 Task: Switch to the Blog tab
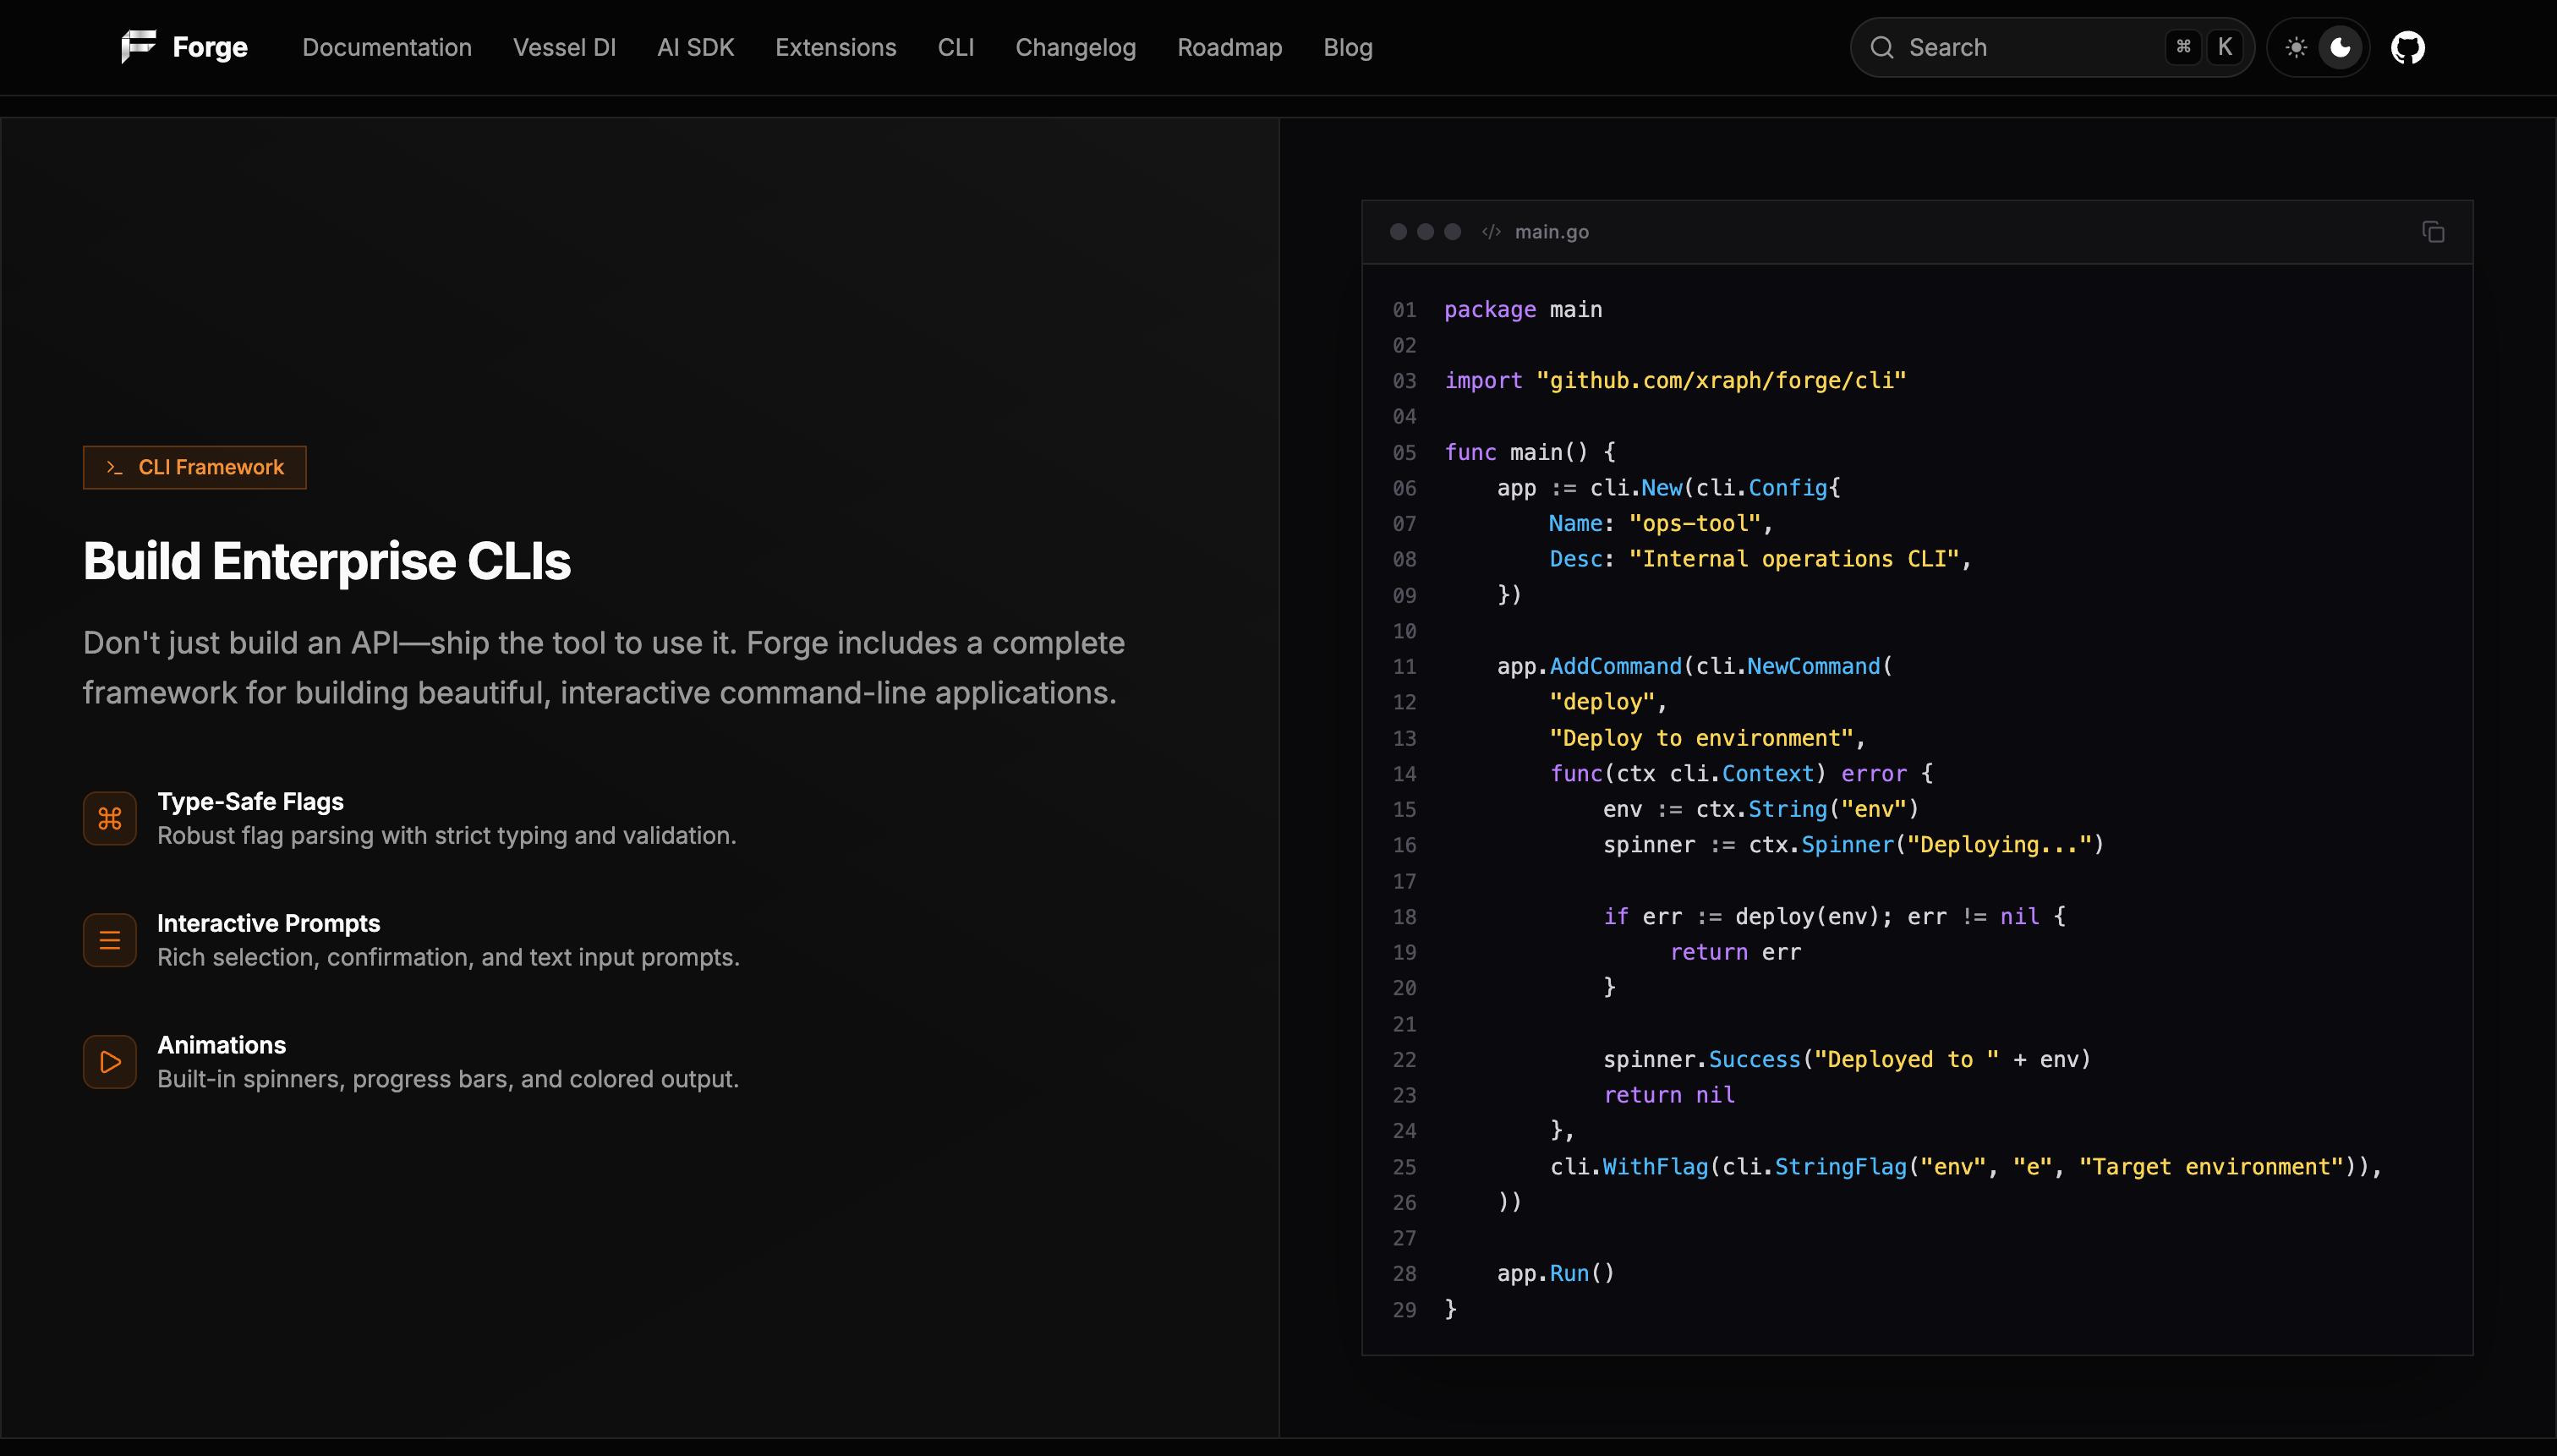[1347, 47]
